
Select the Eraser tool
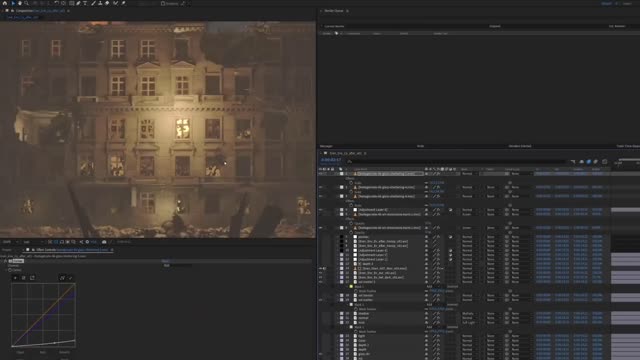[107, 3]
